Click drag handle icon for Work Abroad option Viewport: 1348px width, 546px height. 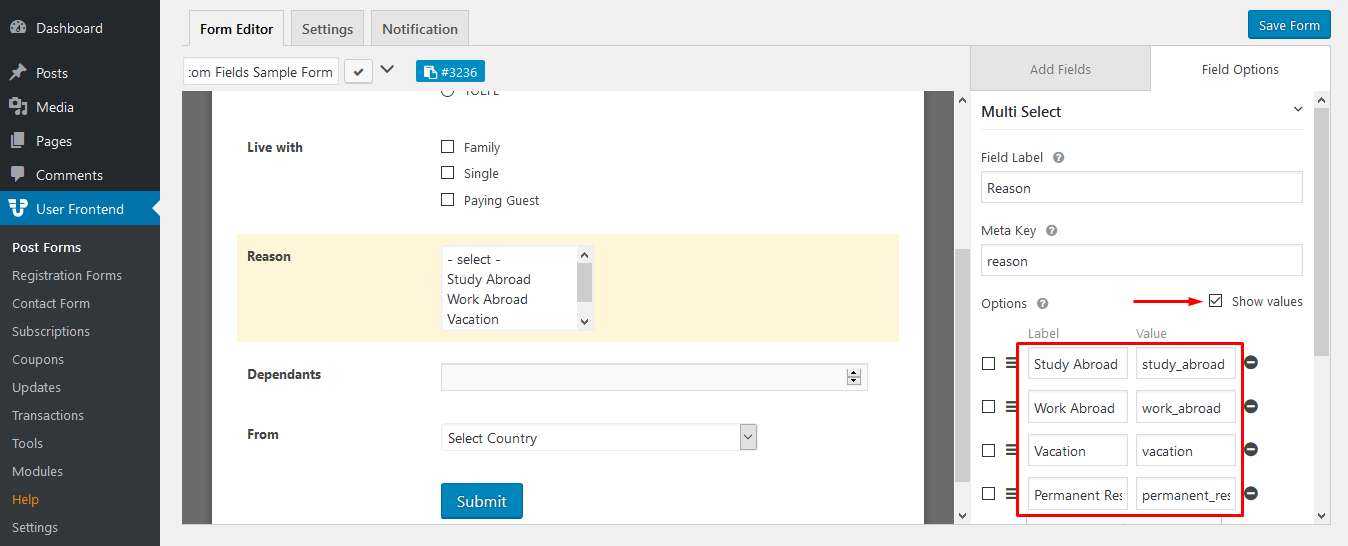coord(1011,407)
